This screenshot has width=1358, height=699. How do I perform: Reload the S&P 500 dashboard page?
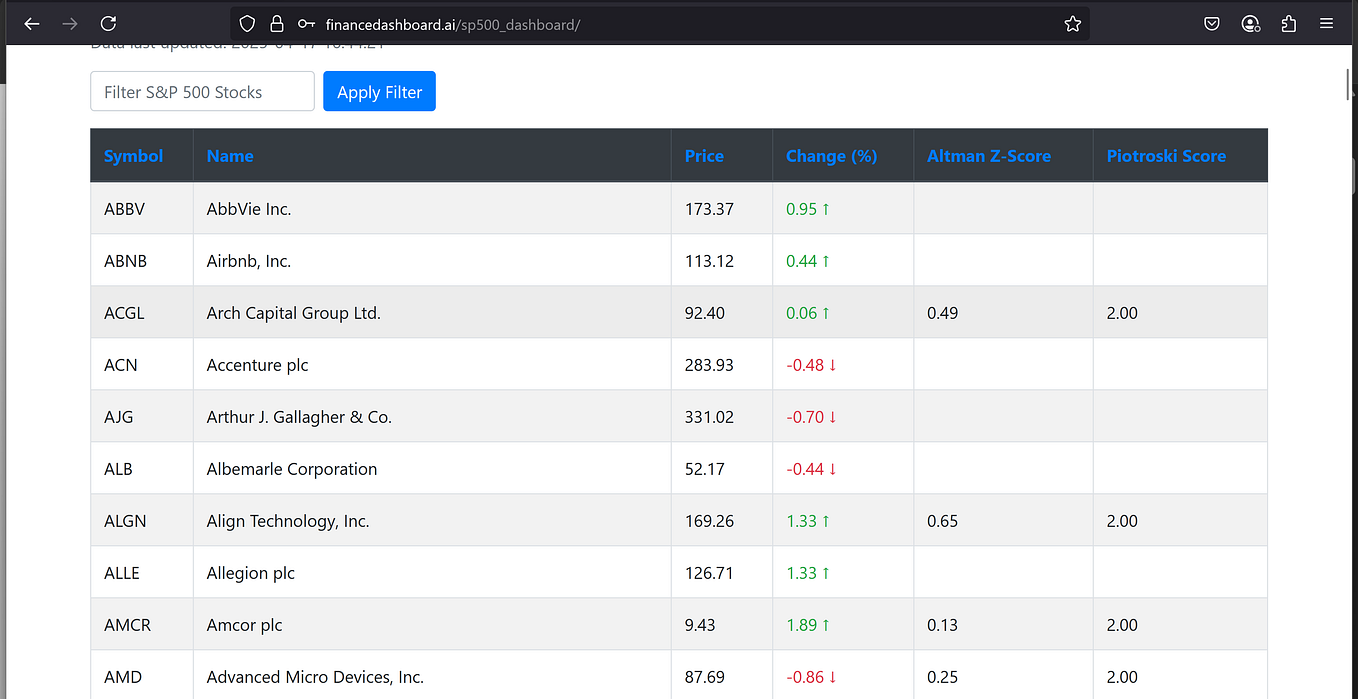108,23
